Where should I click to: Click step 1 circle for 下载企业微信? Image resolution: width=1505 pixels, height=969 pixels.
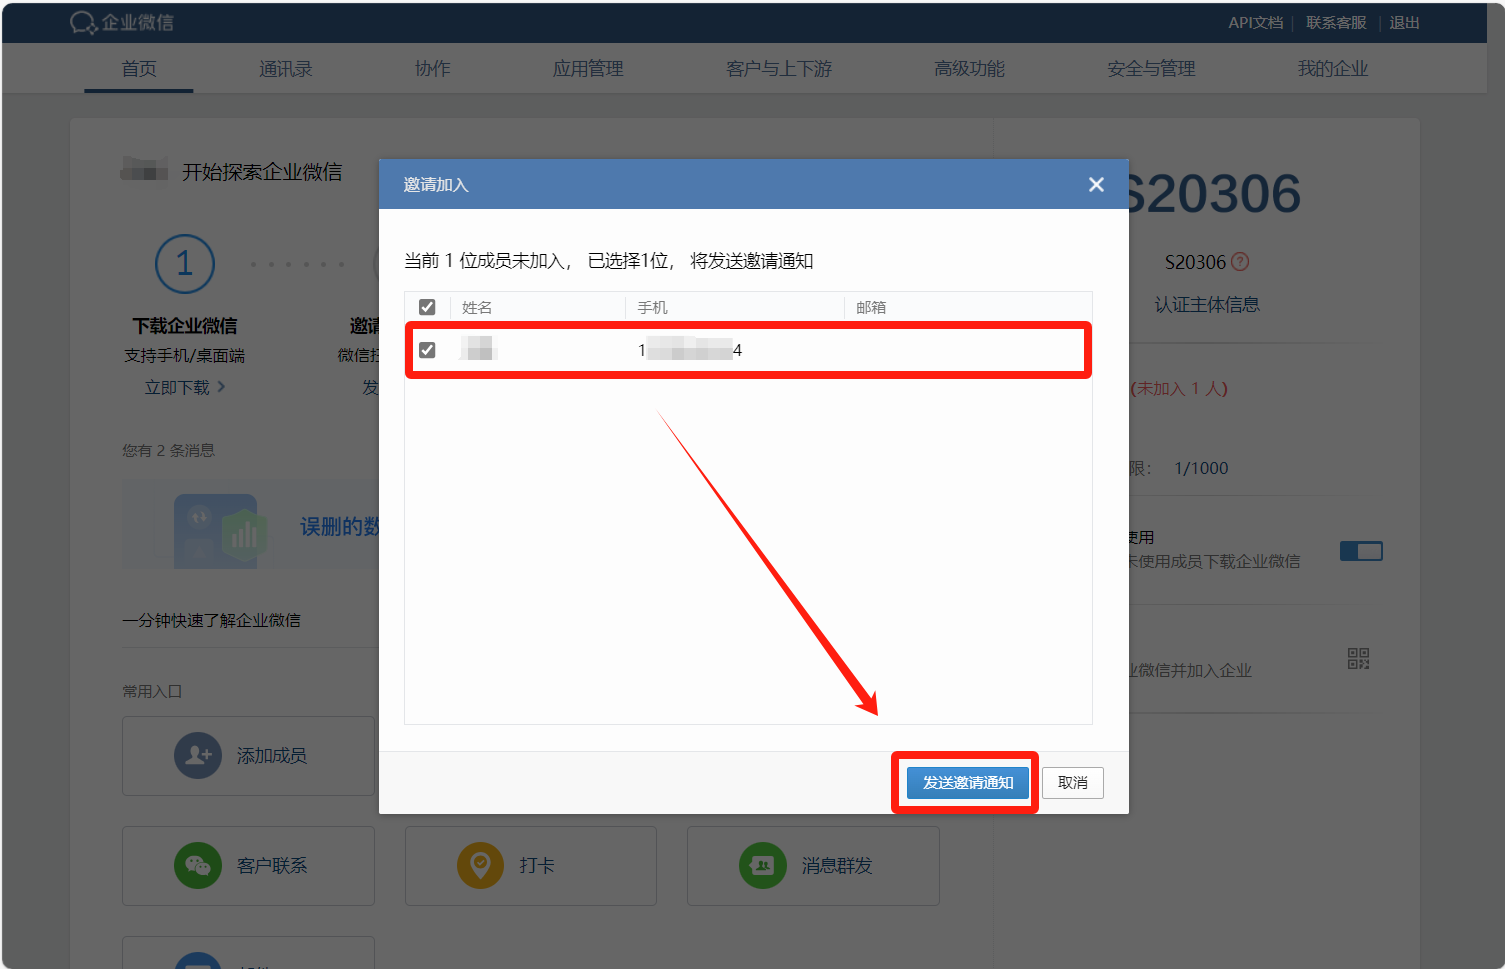(185, 264)
